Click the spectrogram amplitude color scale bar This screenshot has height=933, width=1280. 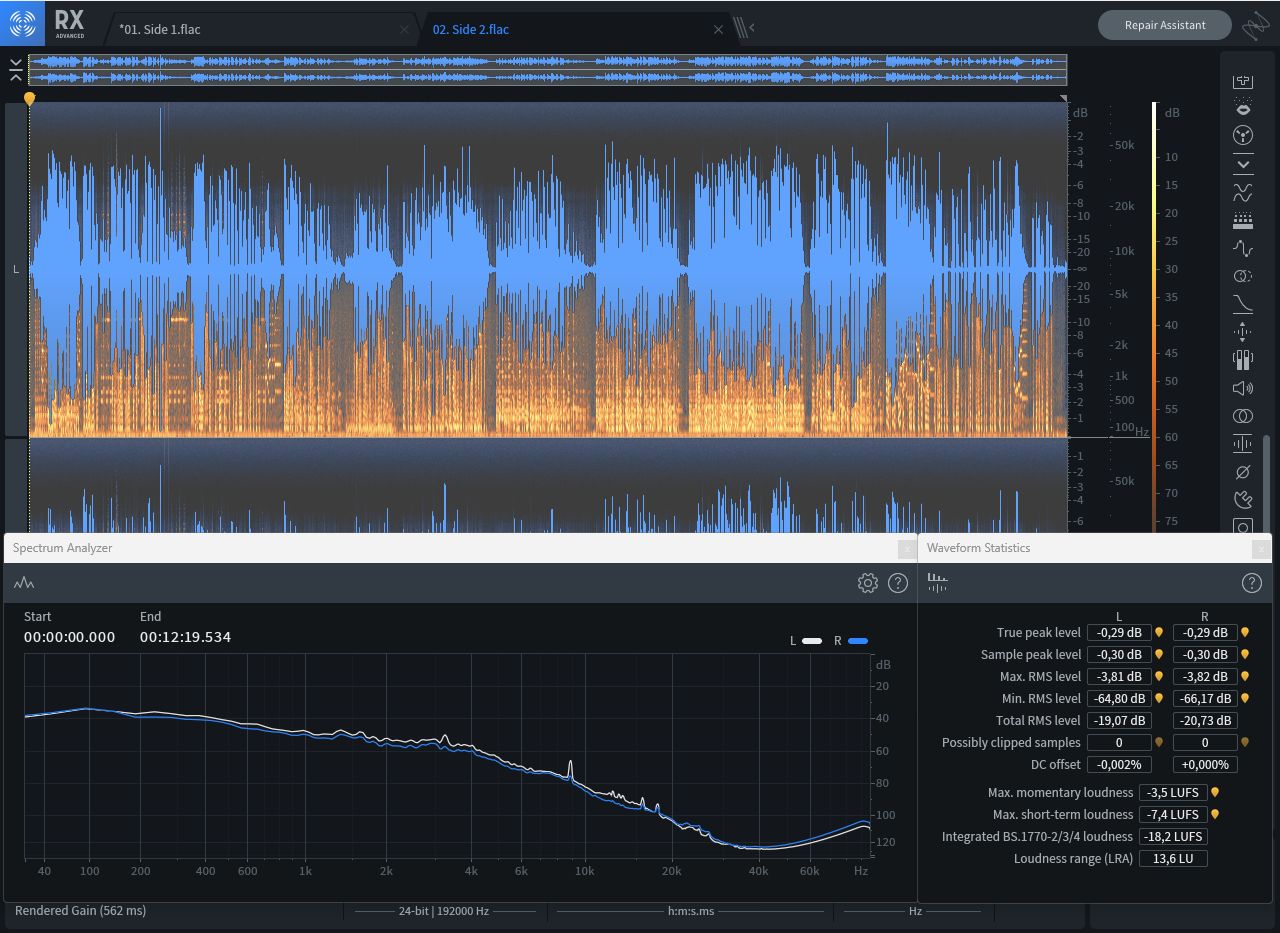(x=1154, y=300)
